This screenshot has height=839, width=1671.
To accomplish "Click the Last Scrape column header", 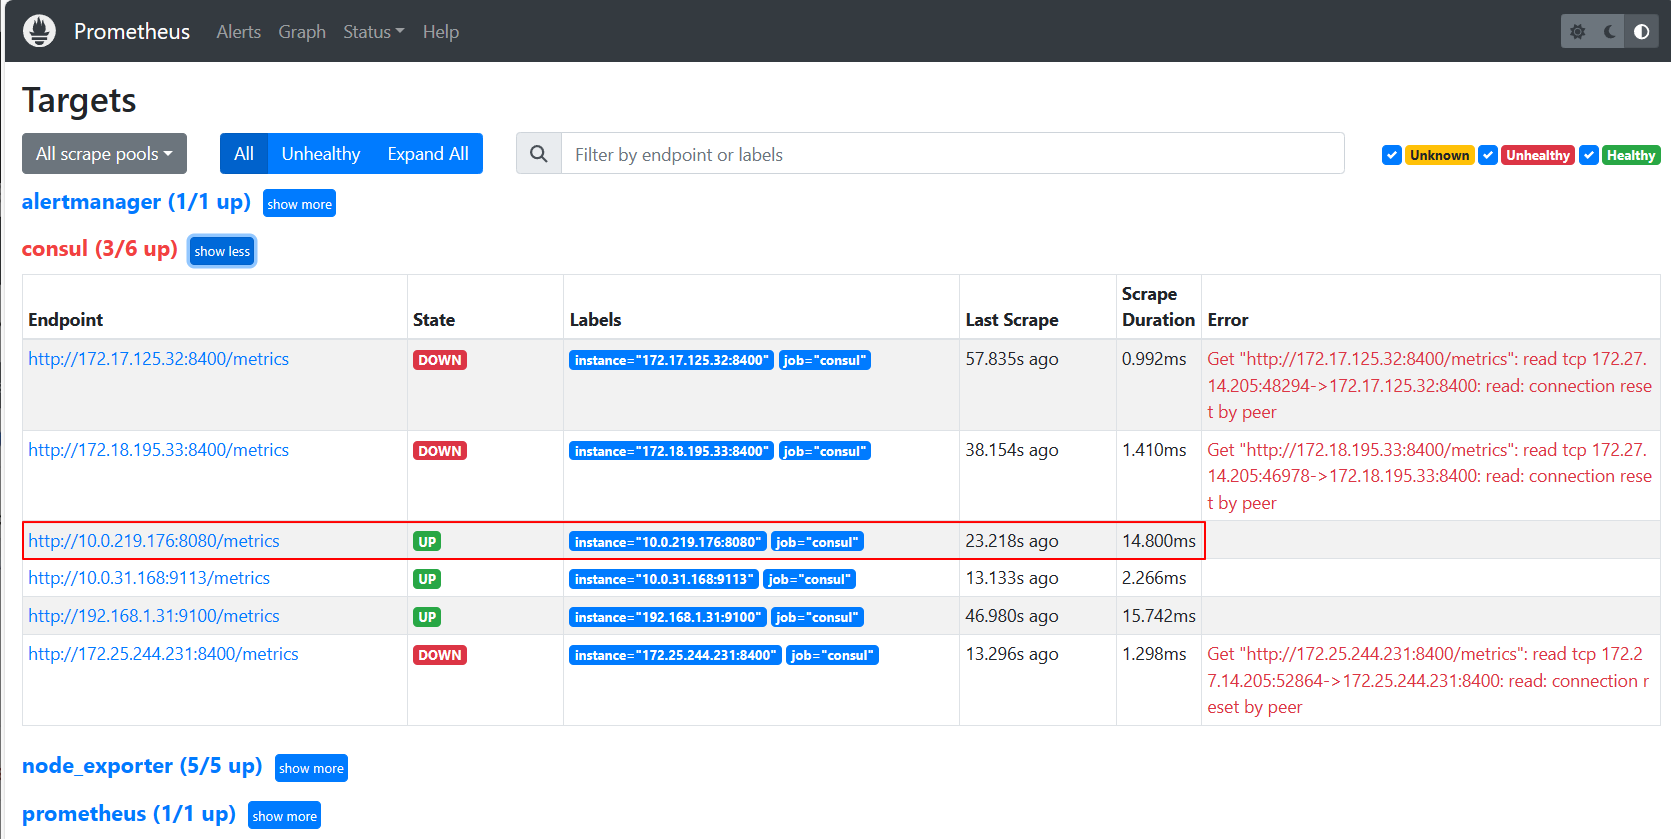I will (x=1011, y=320).
